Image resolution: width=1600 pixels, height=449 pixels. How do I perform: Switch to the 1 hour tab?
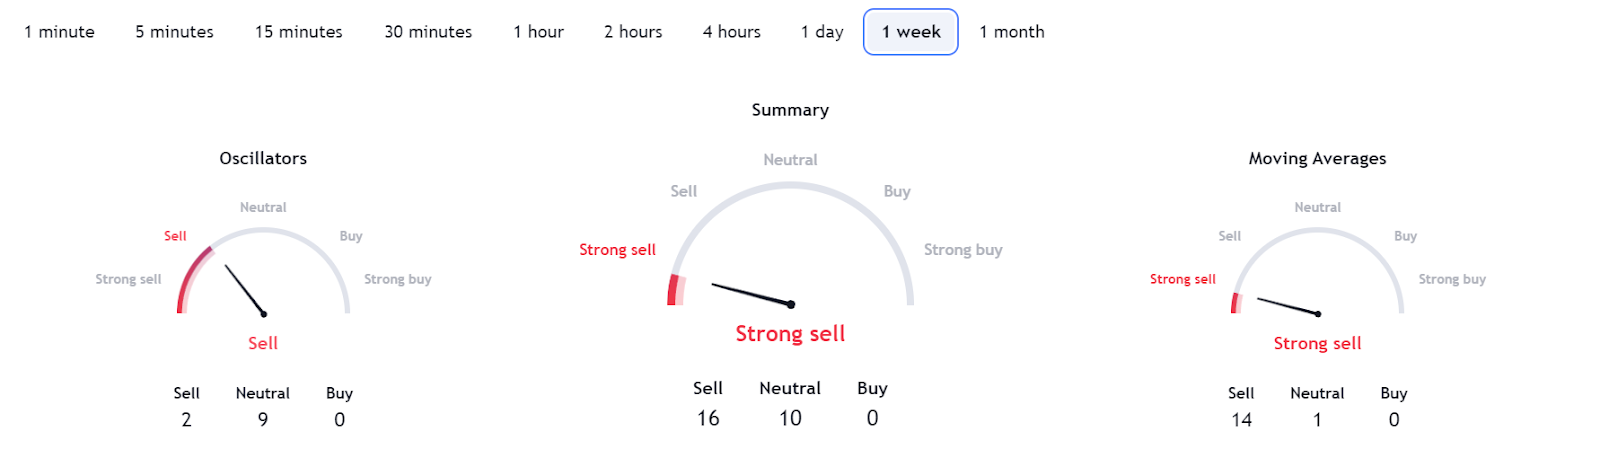538,32
